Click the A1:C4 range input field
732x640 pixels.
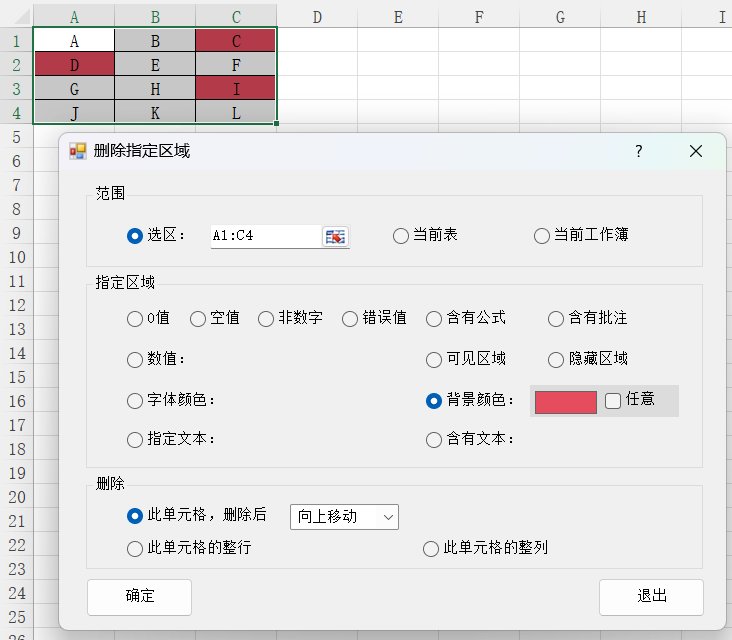click(266, 236)
